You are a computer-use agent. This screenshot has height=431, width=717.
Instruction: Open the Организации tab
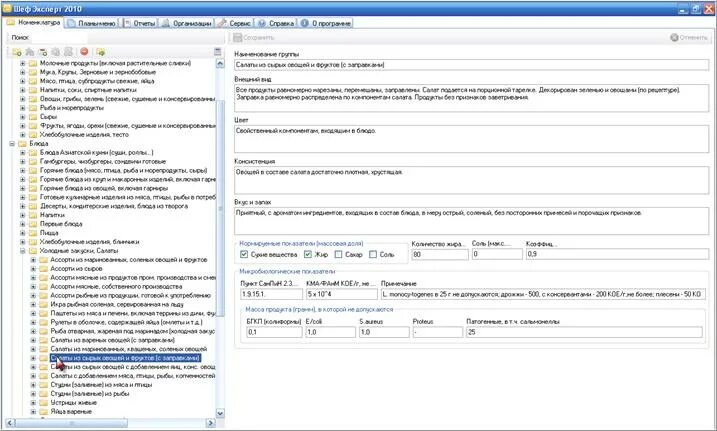187,23
